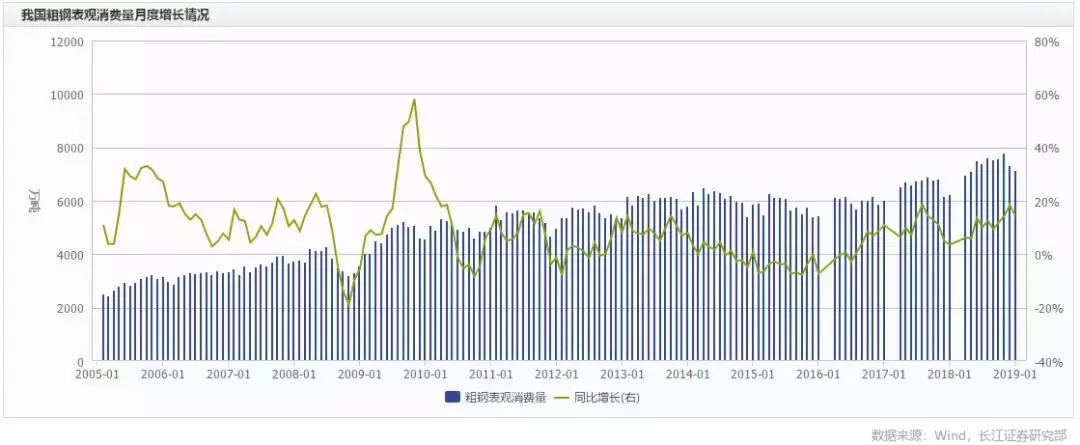This screenshot has width=1080, height=445.
Task: Click the green line trough near 2009-01
Action: [349, 302]
